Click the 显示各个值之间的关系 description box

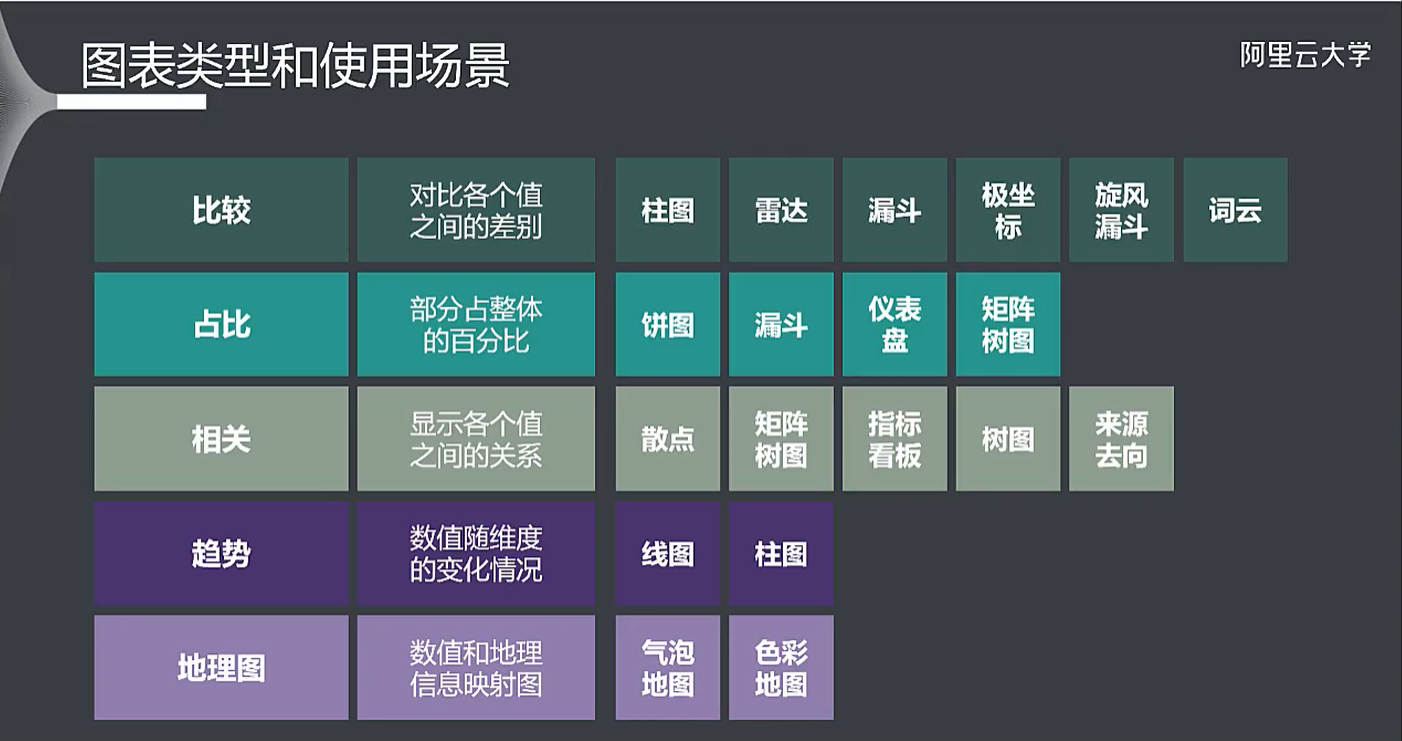point(476,439)
